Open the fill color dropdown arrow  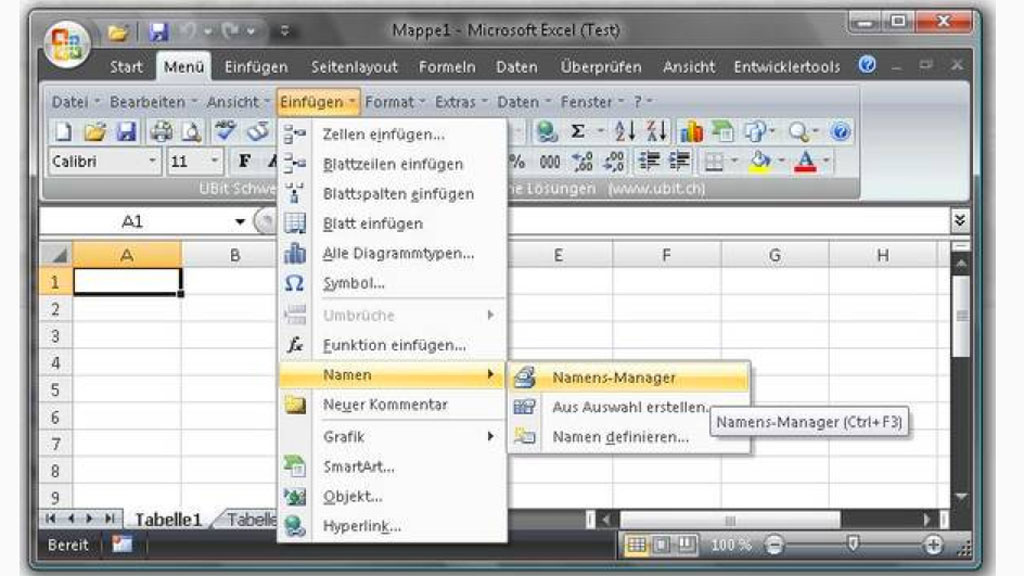781,159
